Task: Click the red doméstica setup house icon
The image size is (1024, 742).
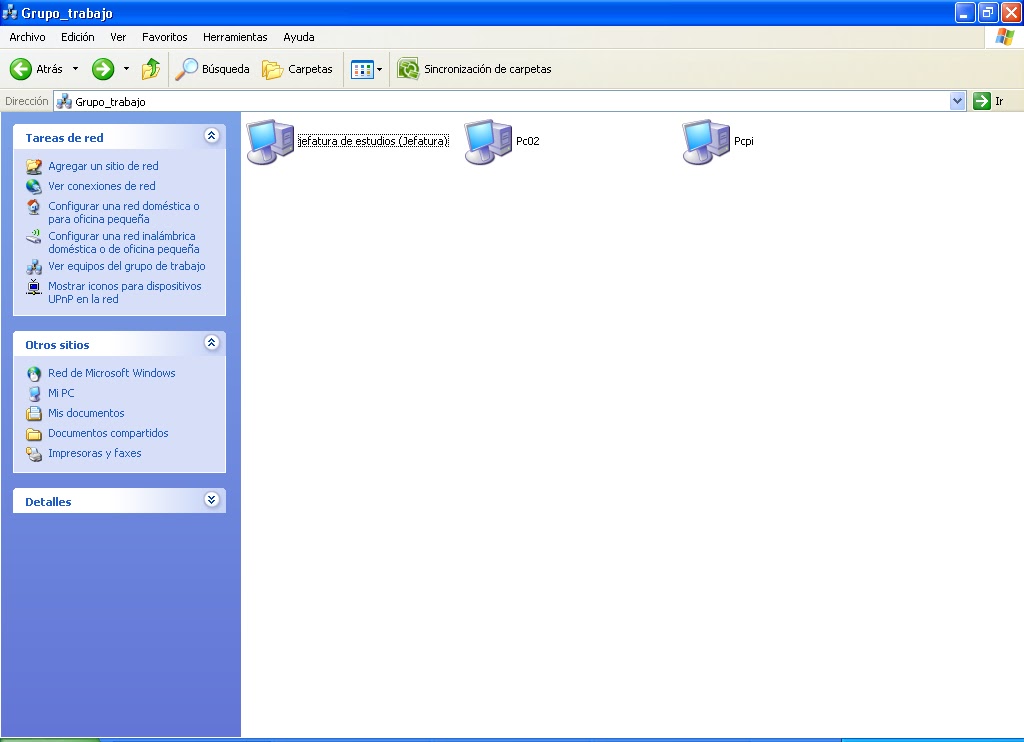Action: pos(34,207)
